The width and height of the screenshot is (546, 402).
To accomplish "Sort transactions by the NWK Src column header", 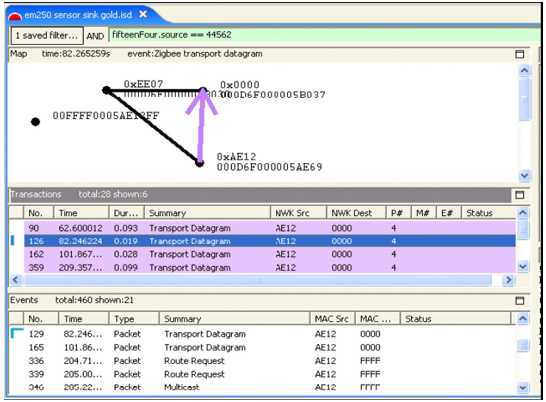I will (x=298, y=213).
